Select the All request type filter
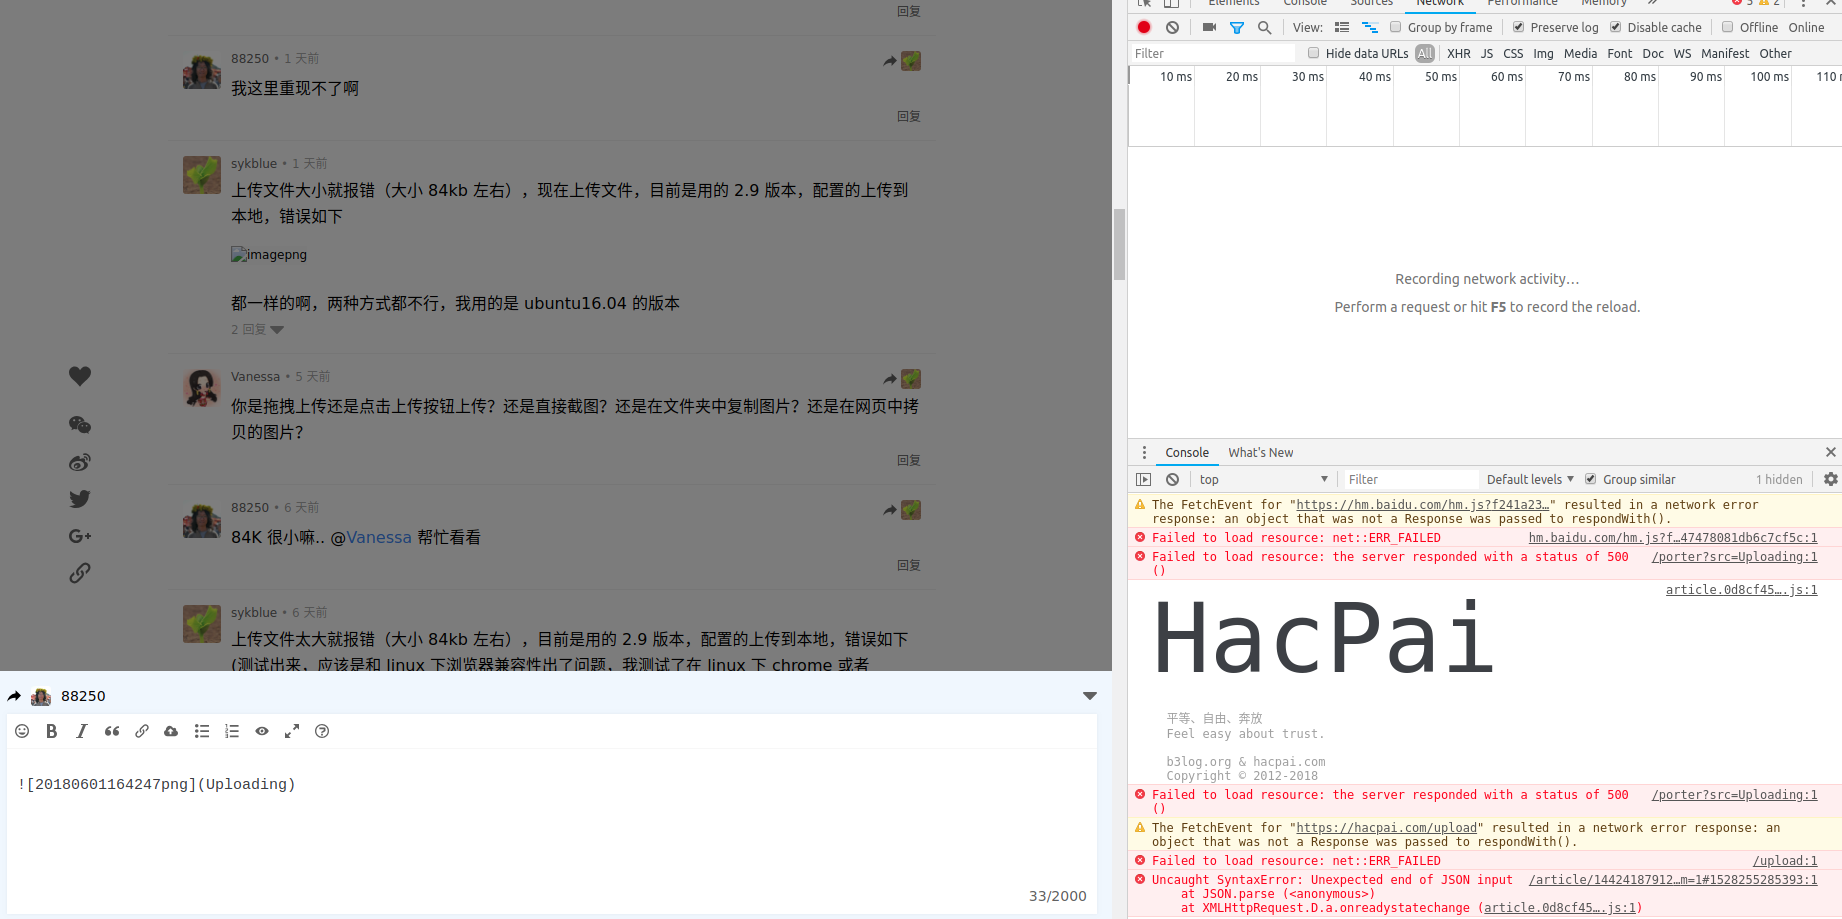 [1425, 53]
